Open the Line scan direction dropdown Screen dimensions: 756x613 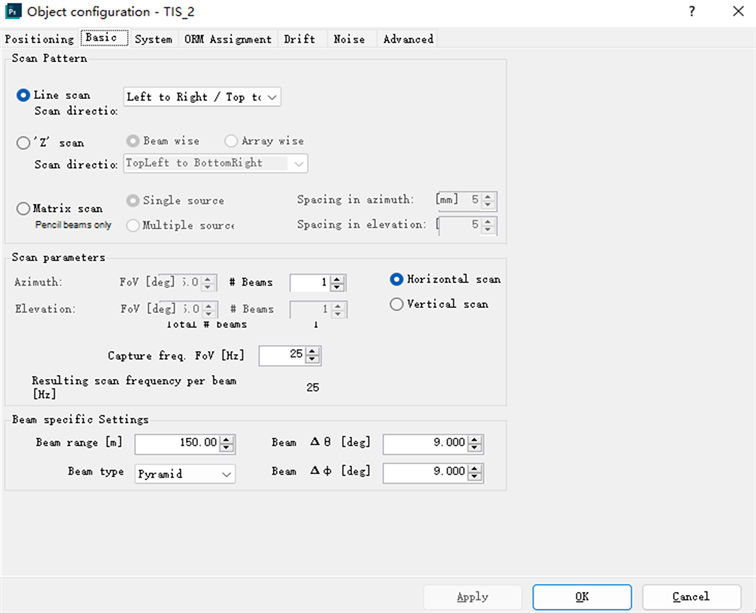(202, 97)
